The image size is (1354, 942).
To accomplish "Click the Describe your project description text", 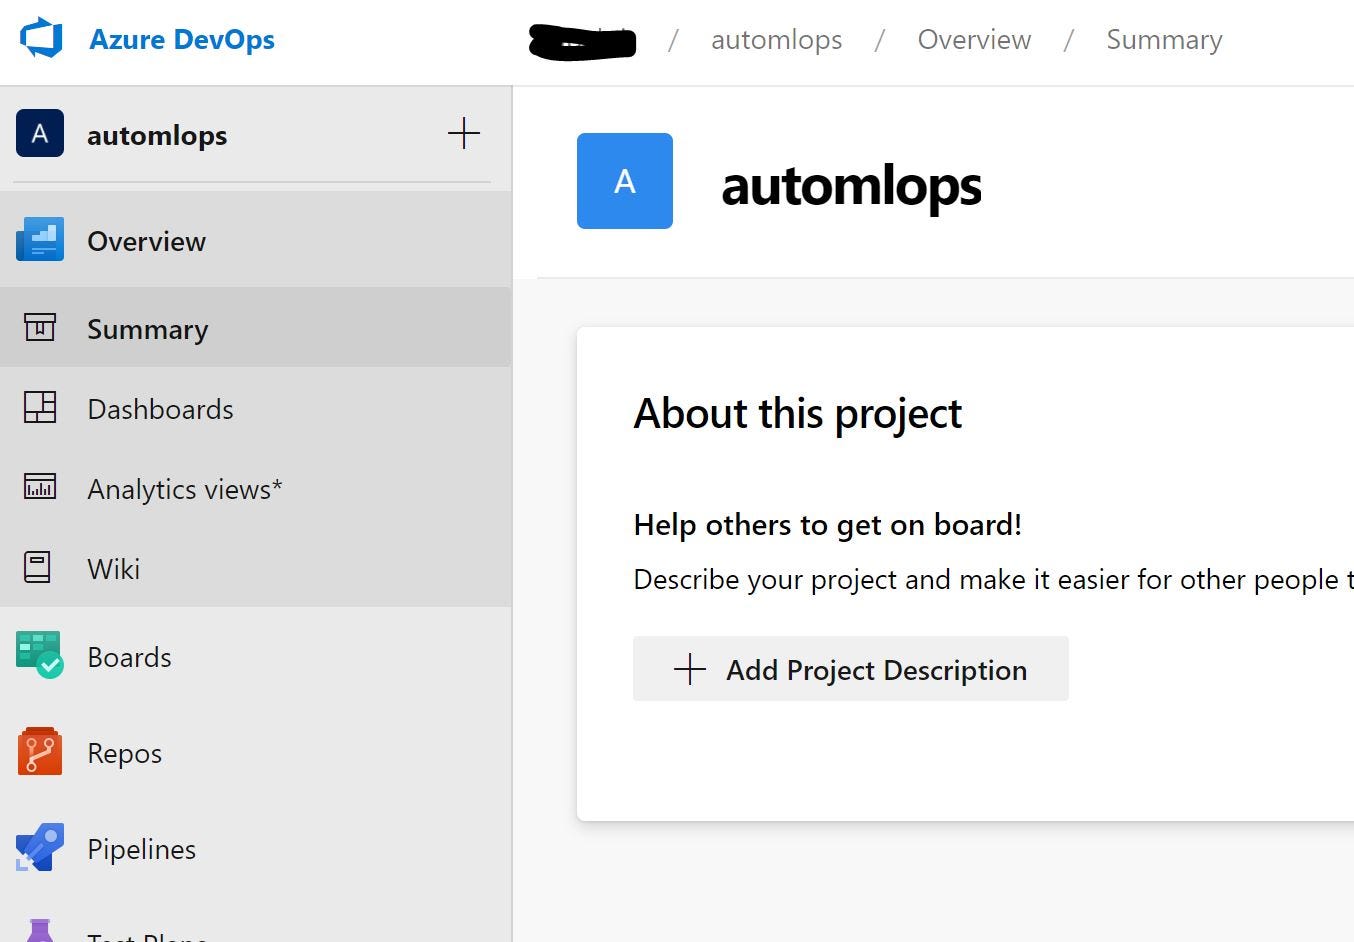I will click(x=994, y=580).
